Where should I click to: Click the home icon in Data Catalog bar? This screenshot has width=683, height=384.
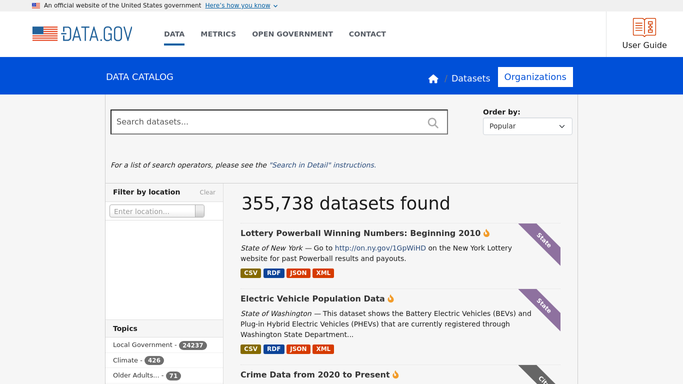(433, 79)
